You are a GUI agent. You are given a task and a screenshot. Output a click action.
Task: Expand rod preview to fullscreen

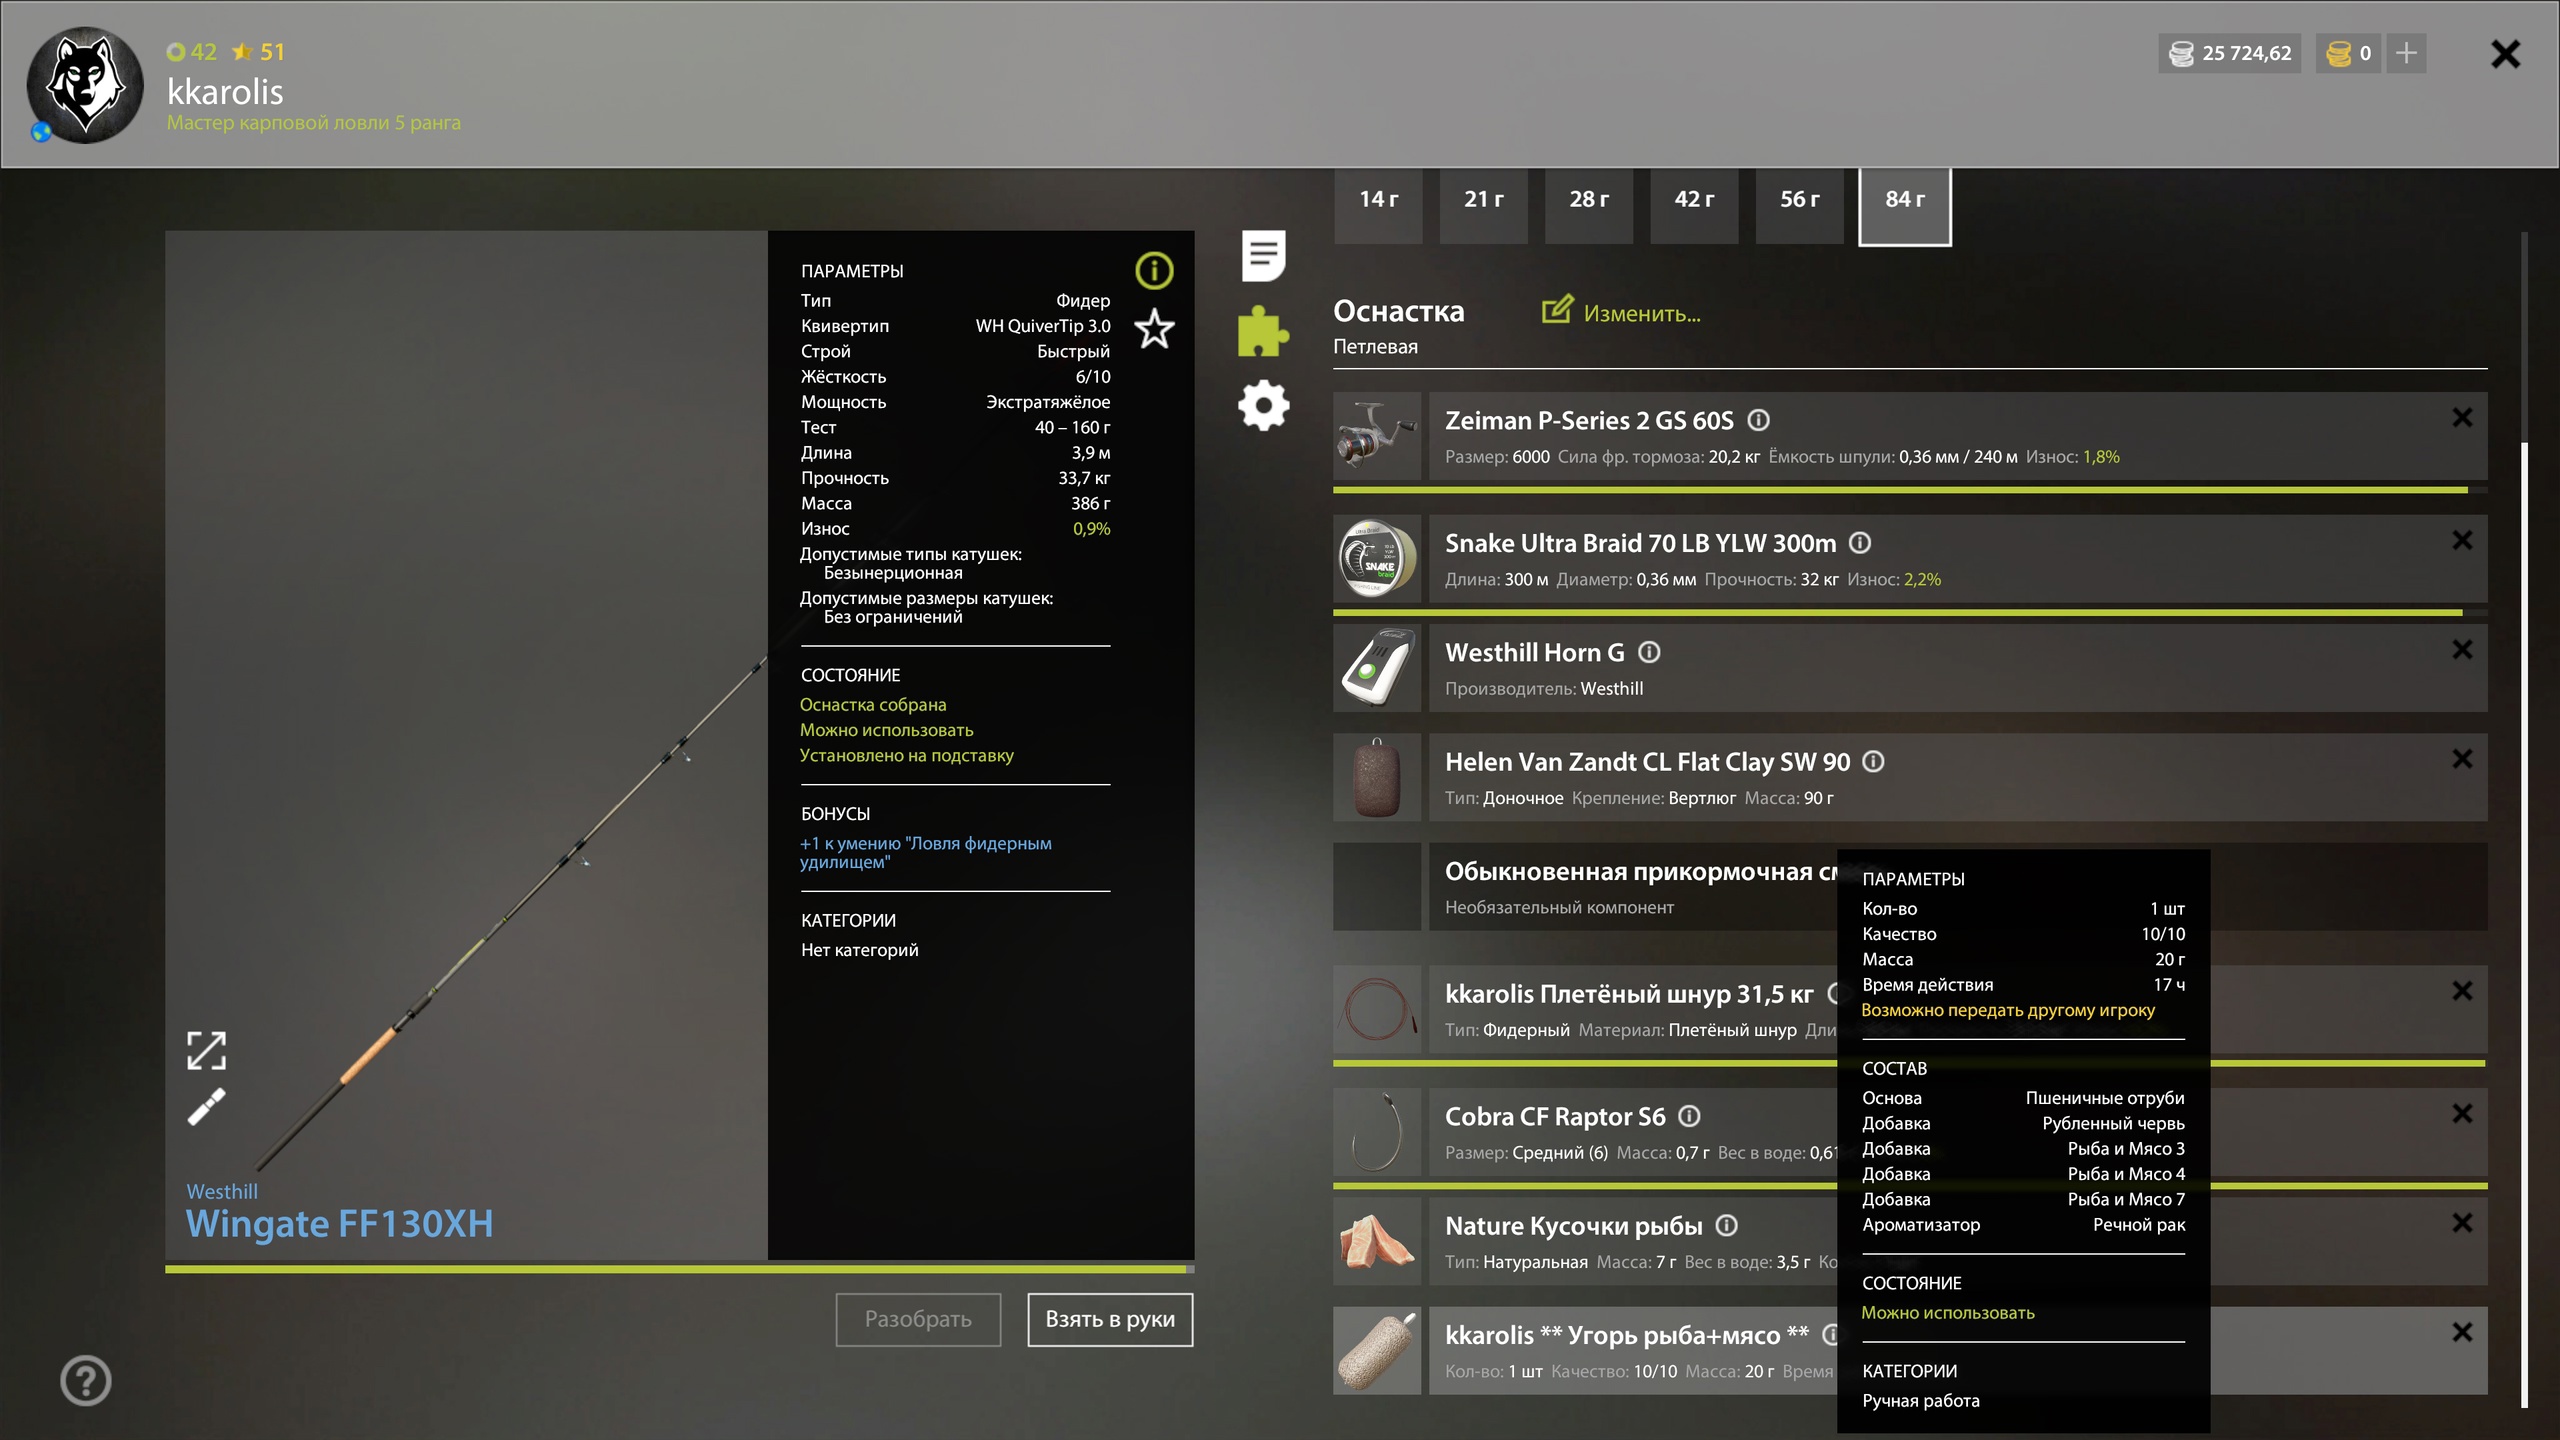click(206, 1050)
